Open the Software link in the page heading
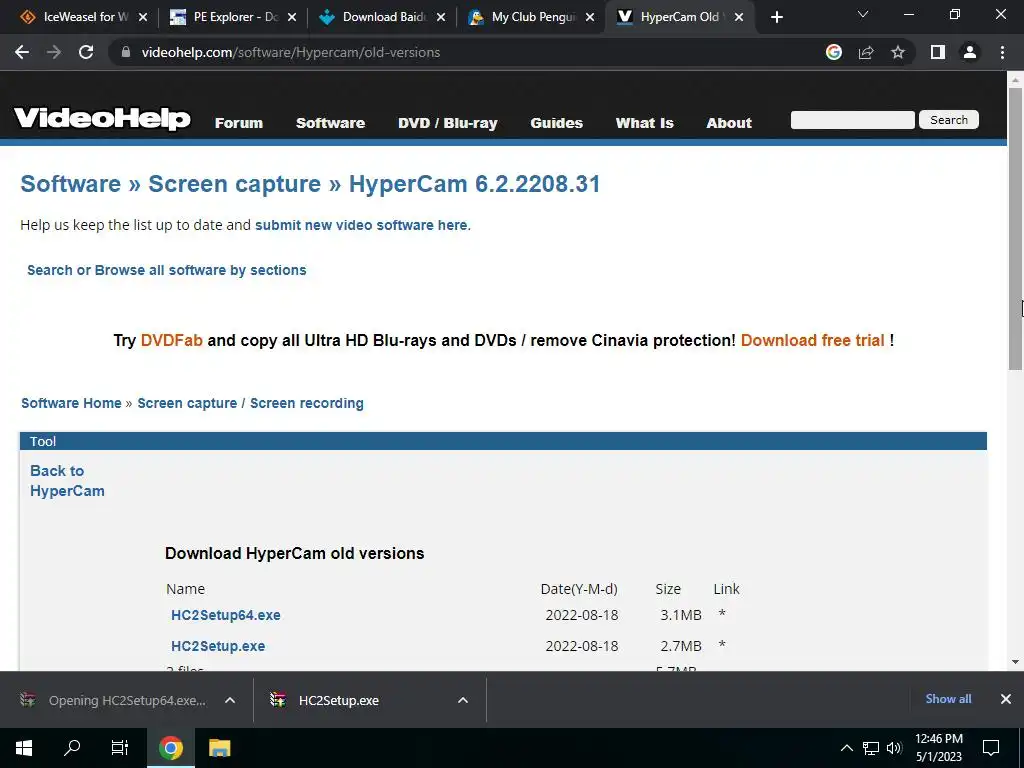The width and height of the screenshot is (1024, 768). pyautogui.click(x=71, y=184)
